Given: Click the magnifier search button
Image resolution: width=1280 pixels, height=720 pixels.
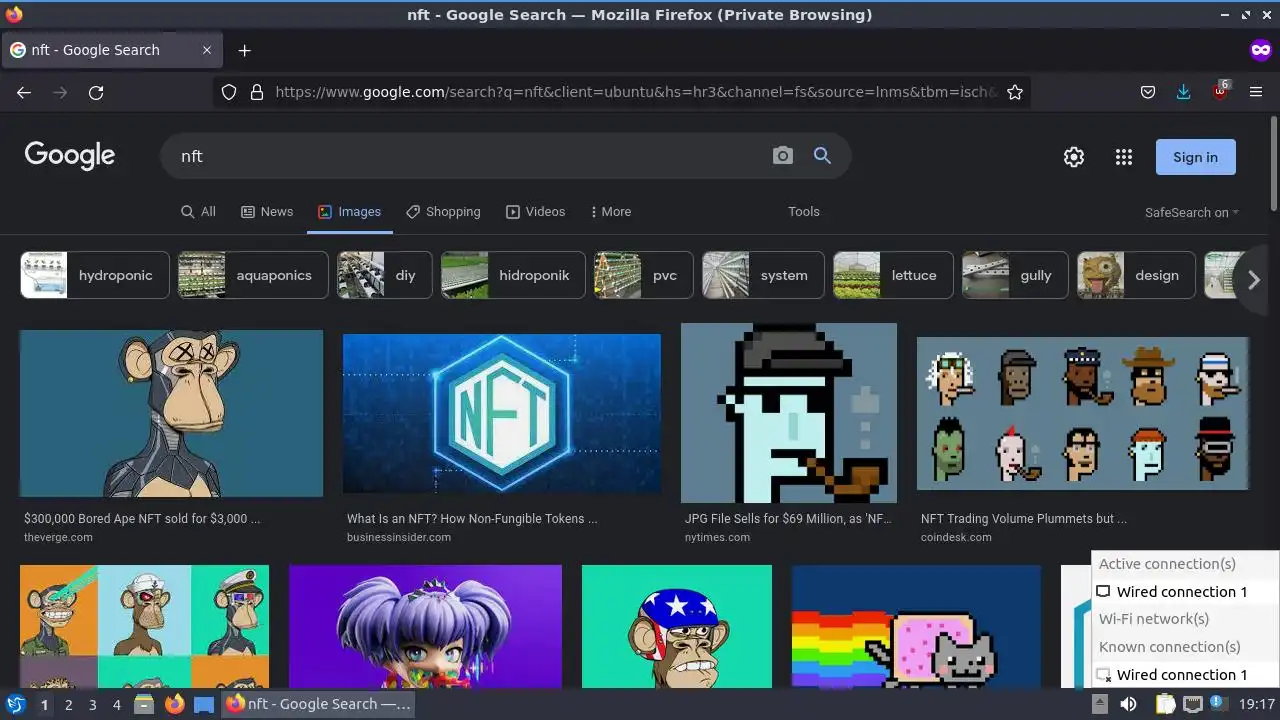Looking at the screenshot, I should point(822,156).
